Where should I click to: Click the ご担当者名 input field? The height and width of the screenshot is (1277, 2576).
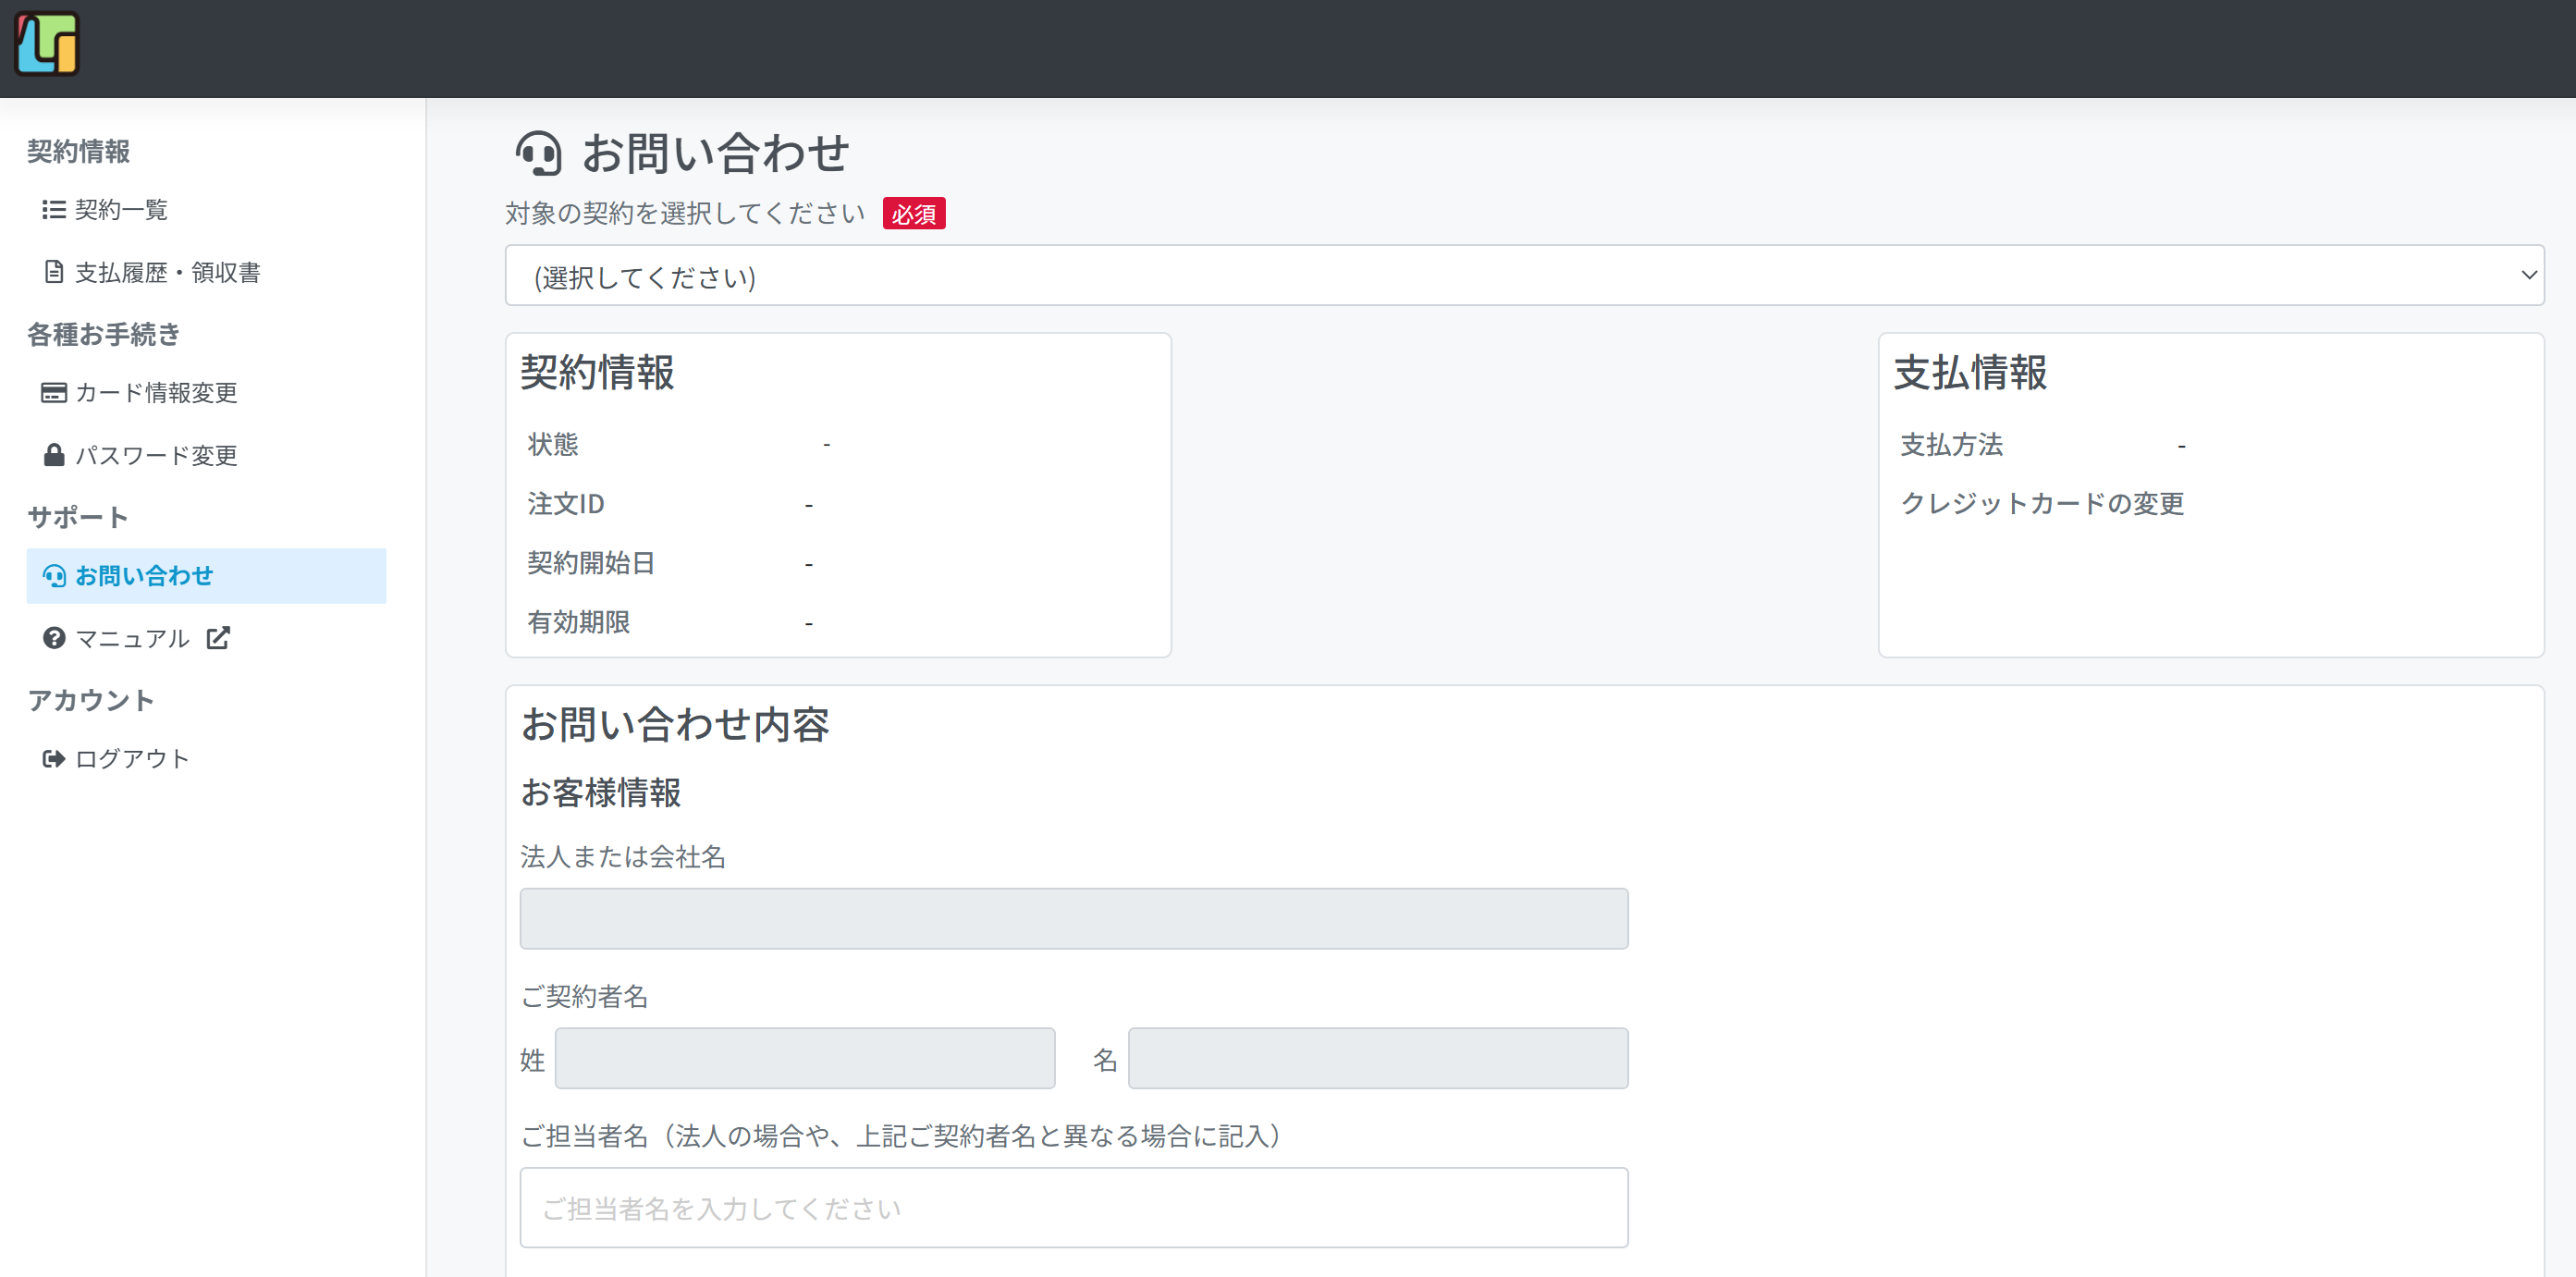1074,1208
